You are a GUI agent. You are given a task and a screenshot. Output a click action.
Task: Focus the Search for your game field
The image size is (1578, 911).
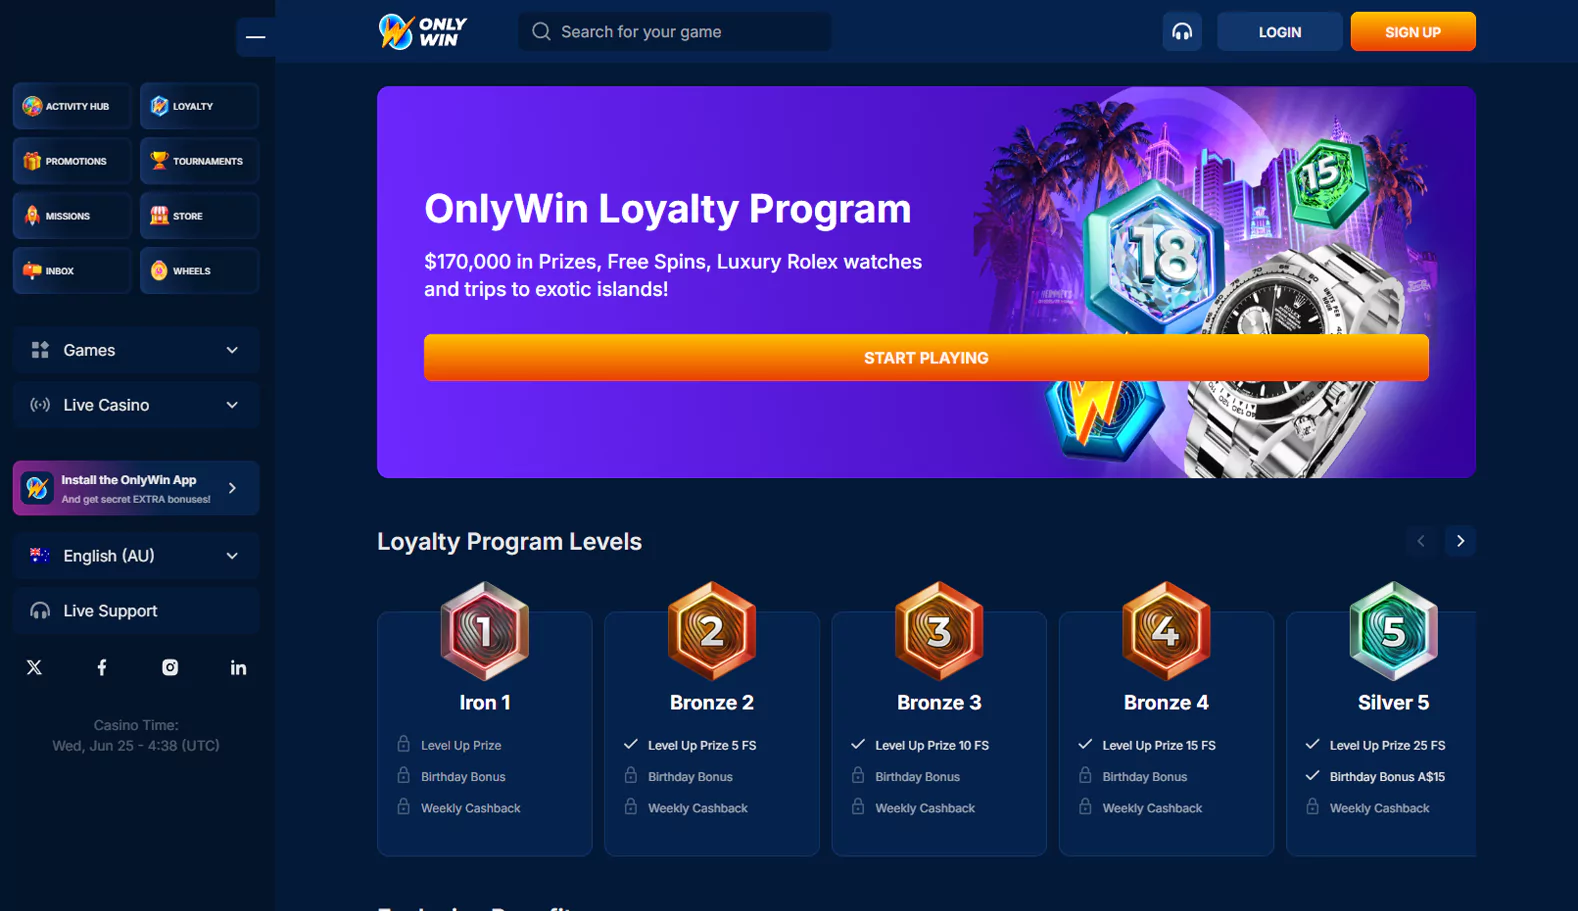tap(674, 32)
